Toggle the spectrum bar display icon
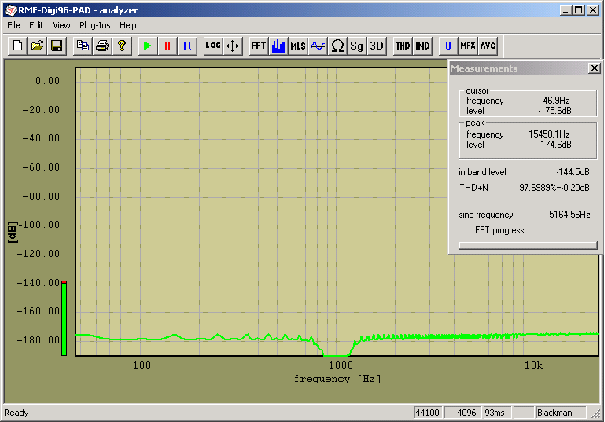This screenshot has height=422, width=605. tap(279, 45)
